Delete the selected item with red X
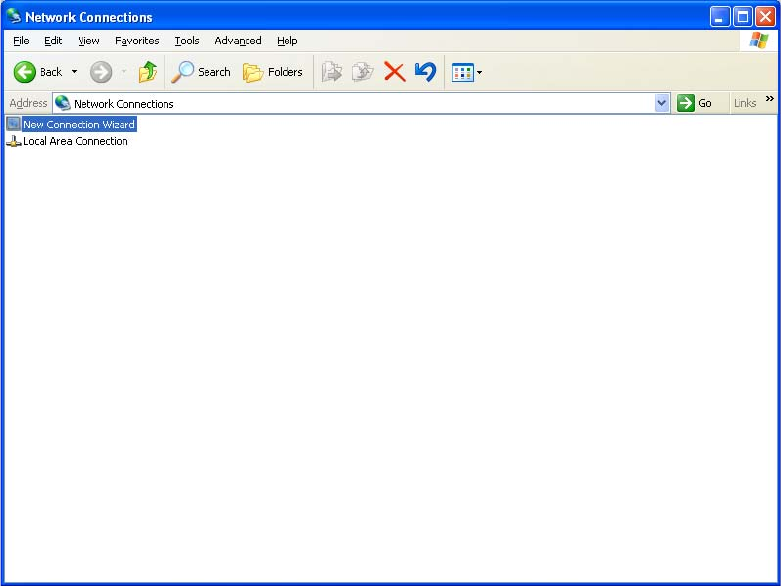Screen dimensions: 781x586 (394, 72)
